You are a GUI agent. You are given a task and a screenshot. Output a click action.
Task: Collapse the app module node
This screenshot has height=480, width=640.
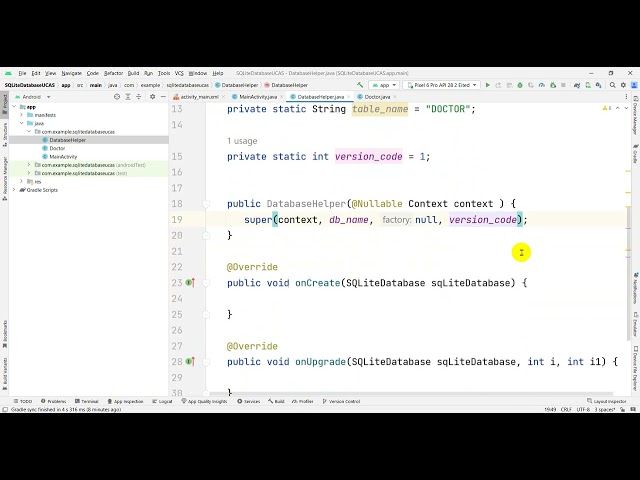[14, 107]
